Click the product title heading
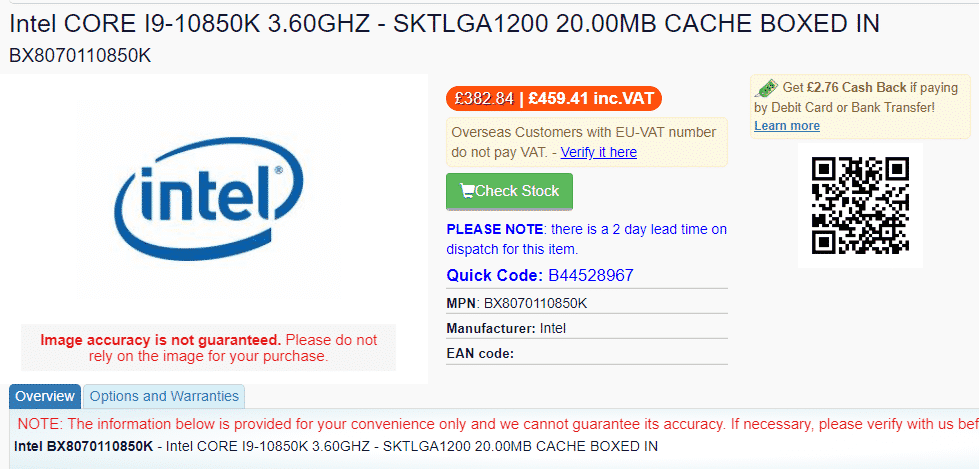This screenshot has height=469, width=979. click(x=445, y=24)
